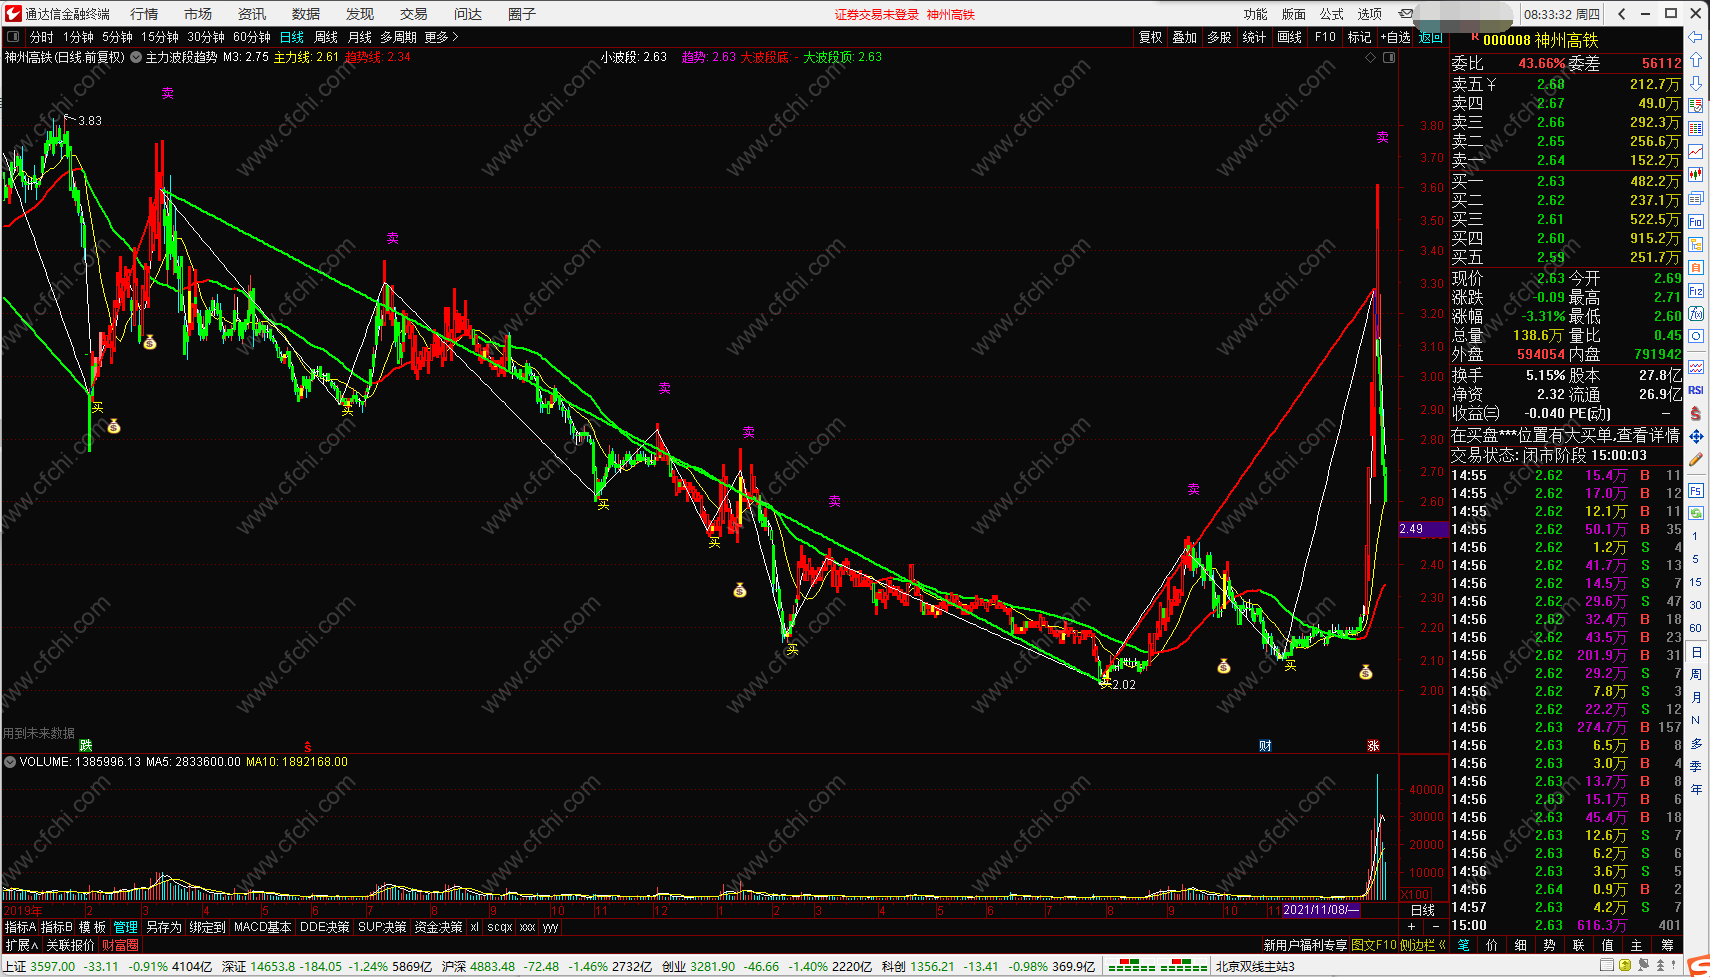This screenshot has height=977, width=1710.
Task: Open the 标记 marker dropdown
Action: tap(1360, 37)
